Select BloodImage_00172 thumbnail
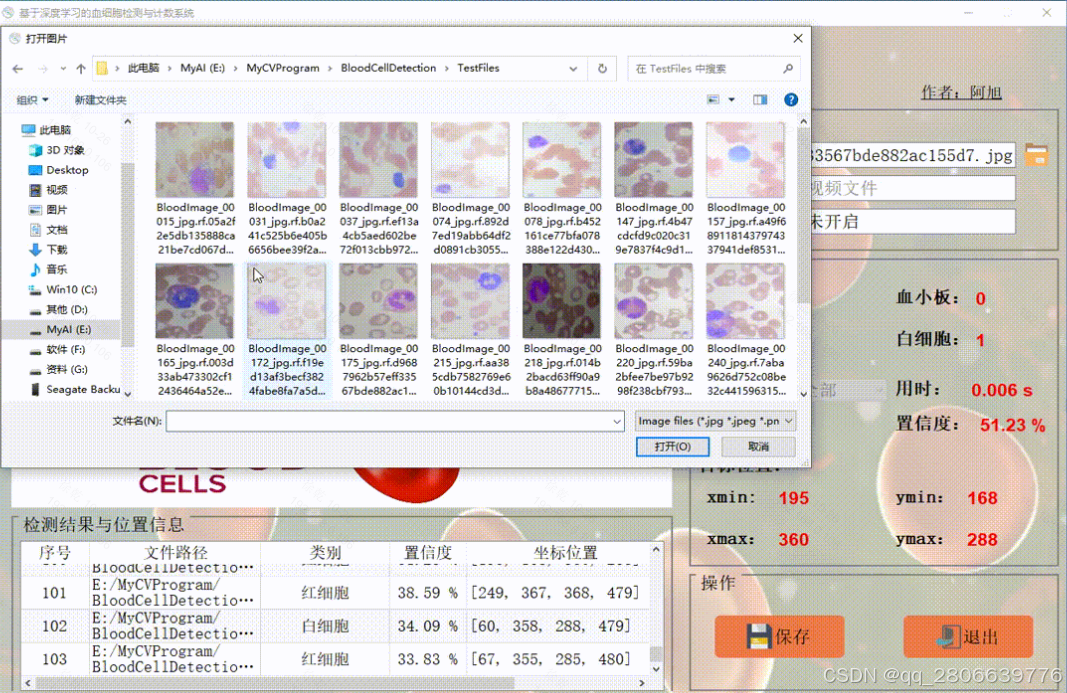The image size is (1067, 693). pyautogui.click(x=286, y=301)
